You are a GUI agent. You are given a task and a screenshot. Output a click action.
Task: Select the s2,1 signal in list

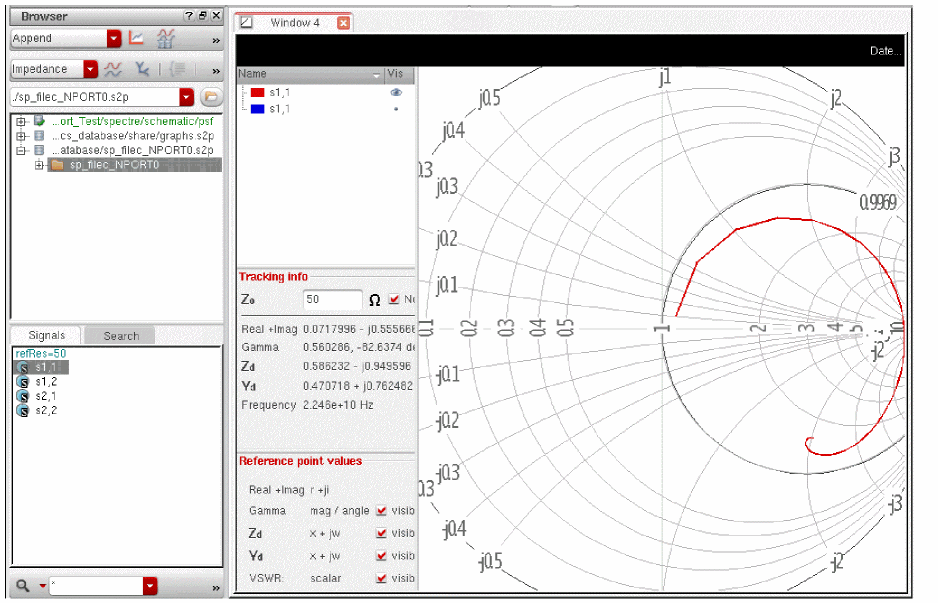click(46, 396)
